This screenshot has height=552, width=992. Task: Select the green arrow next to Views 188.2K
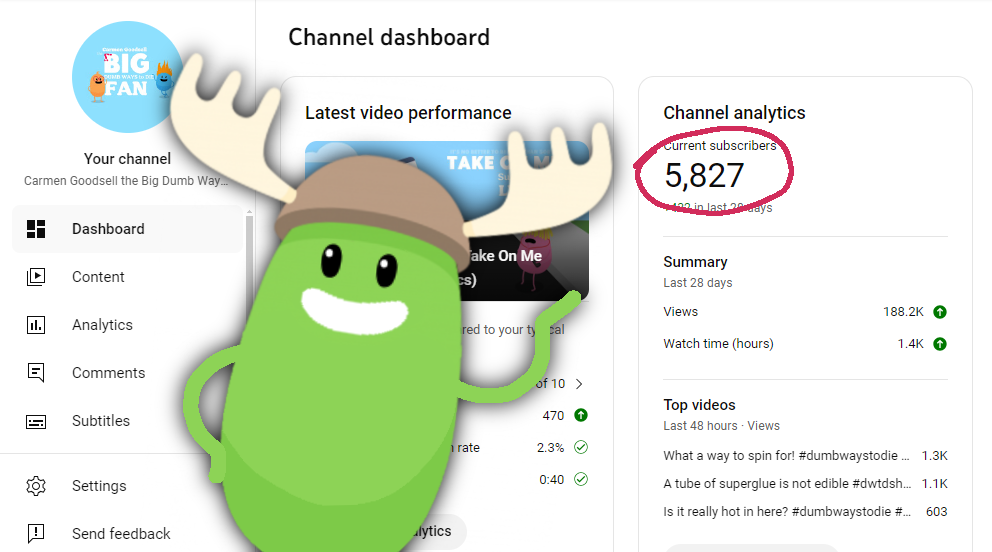click(940, 312)
